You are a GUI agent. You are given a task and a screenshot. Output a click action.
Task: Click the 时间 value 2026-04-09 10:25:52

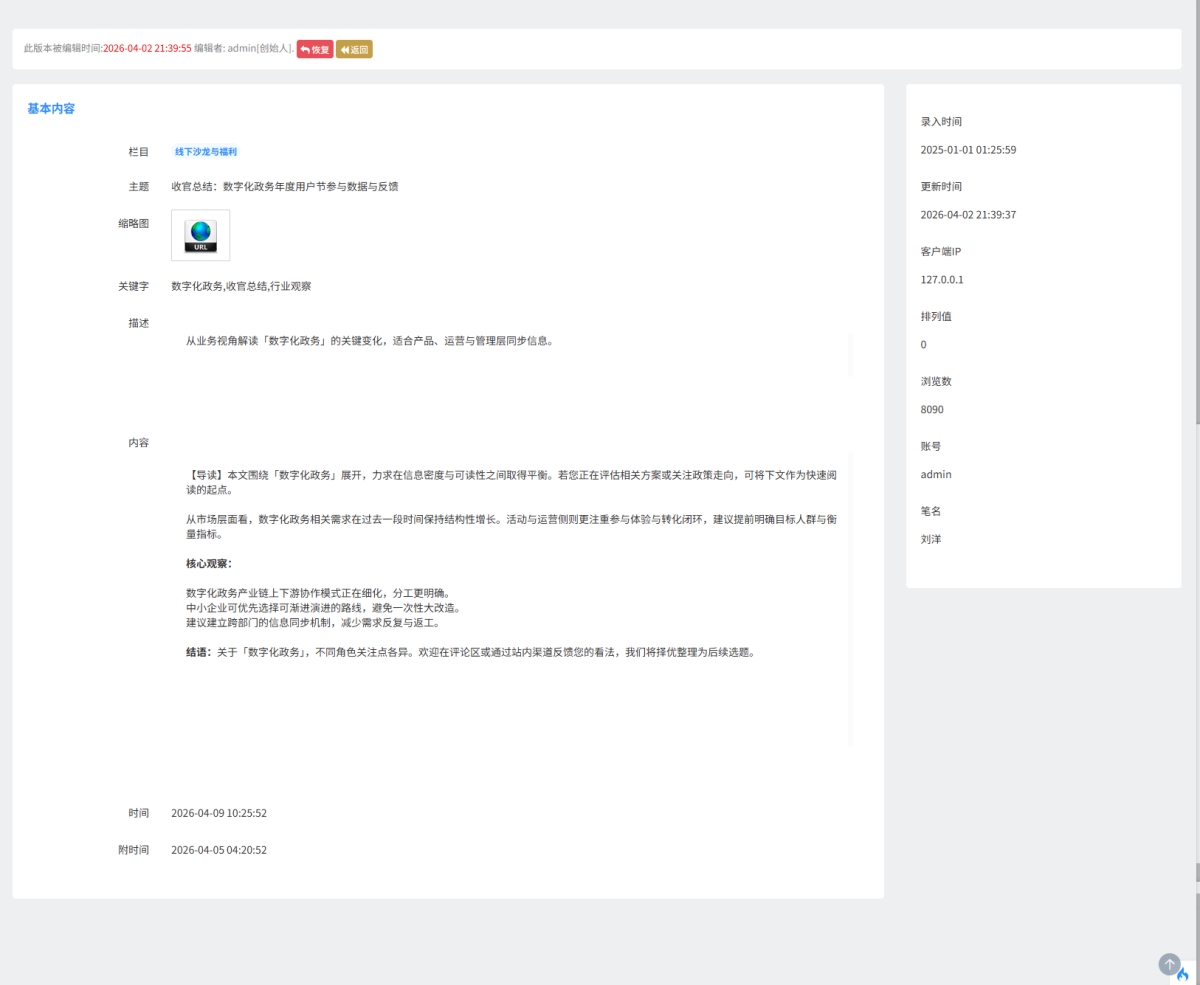(219, 813)
